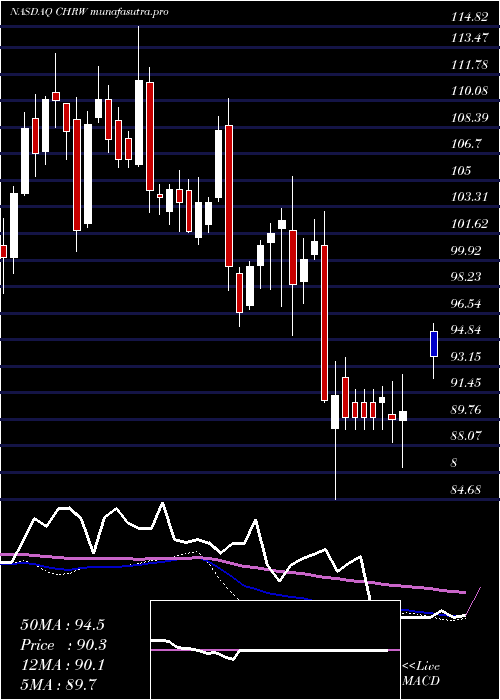The width and height of the screenshot is (500, 700).
Task: Click the 103.31 price axis label
Action: (x=469, y=197)
